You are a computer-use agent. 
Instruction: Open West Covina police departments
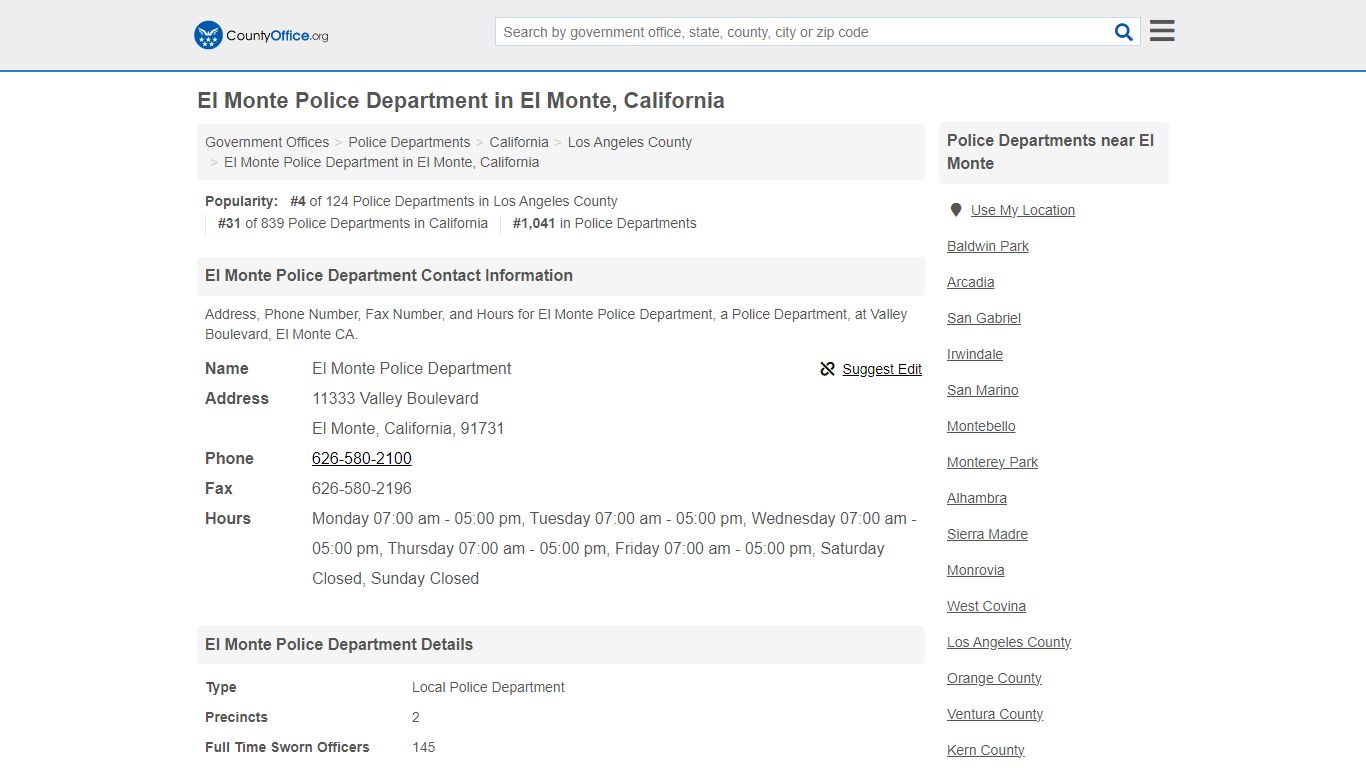click(987, 606)
